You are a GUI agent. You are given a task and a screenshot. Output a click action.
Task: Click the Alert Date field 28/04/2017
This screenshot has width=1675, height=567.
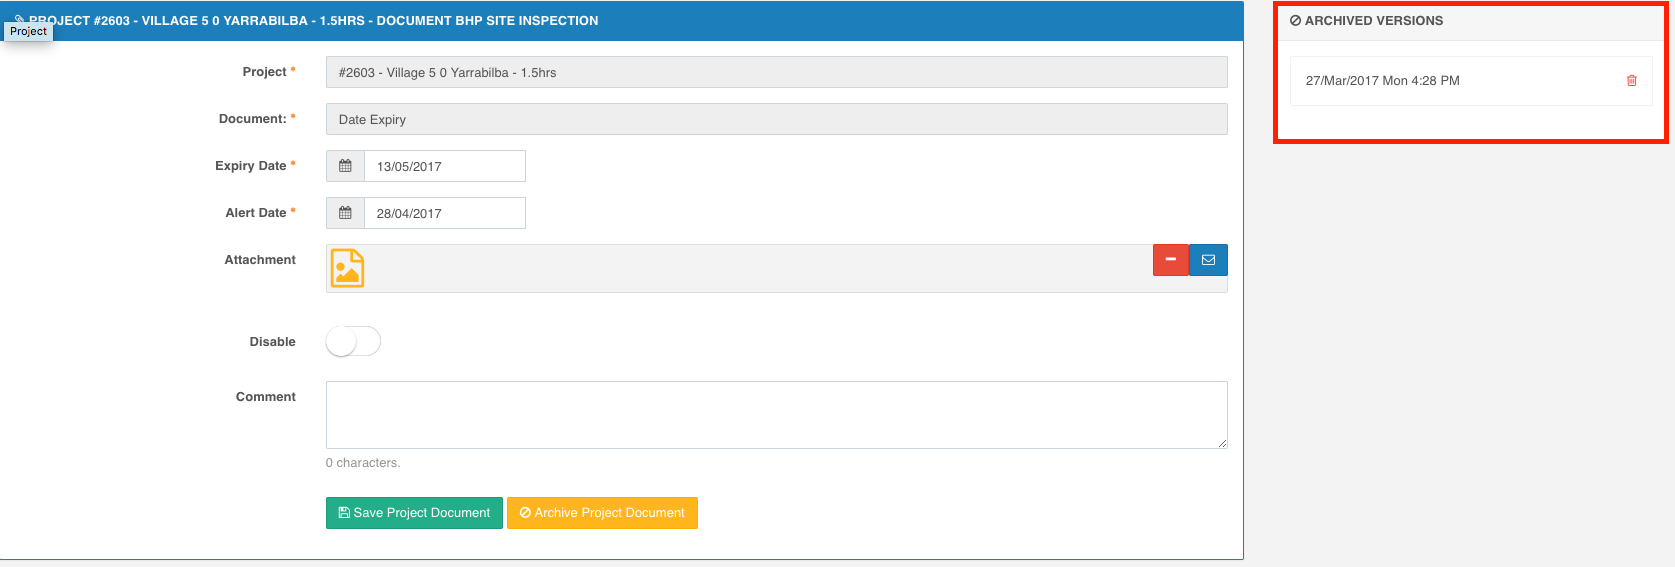(444, 213)
